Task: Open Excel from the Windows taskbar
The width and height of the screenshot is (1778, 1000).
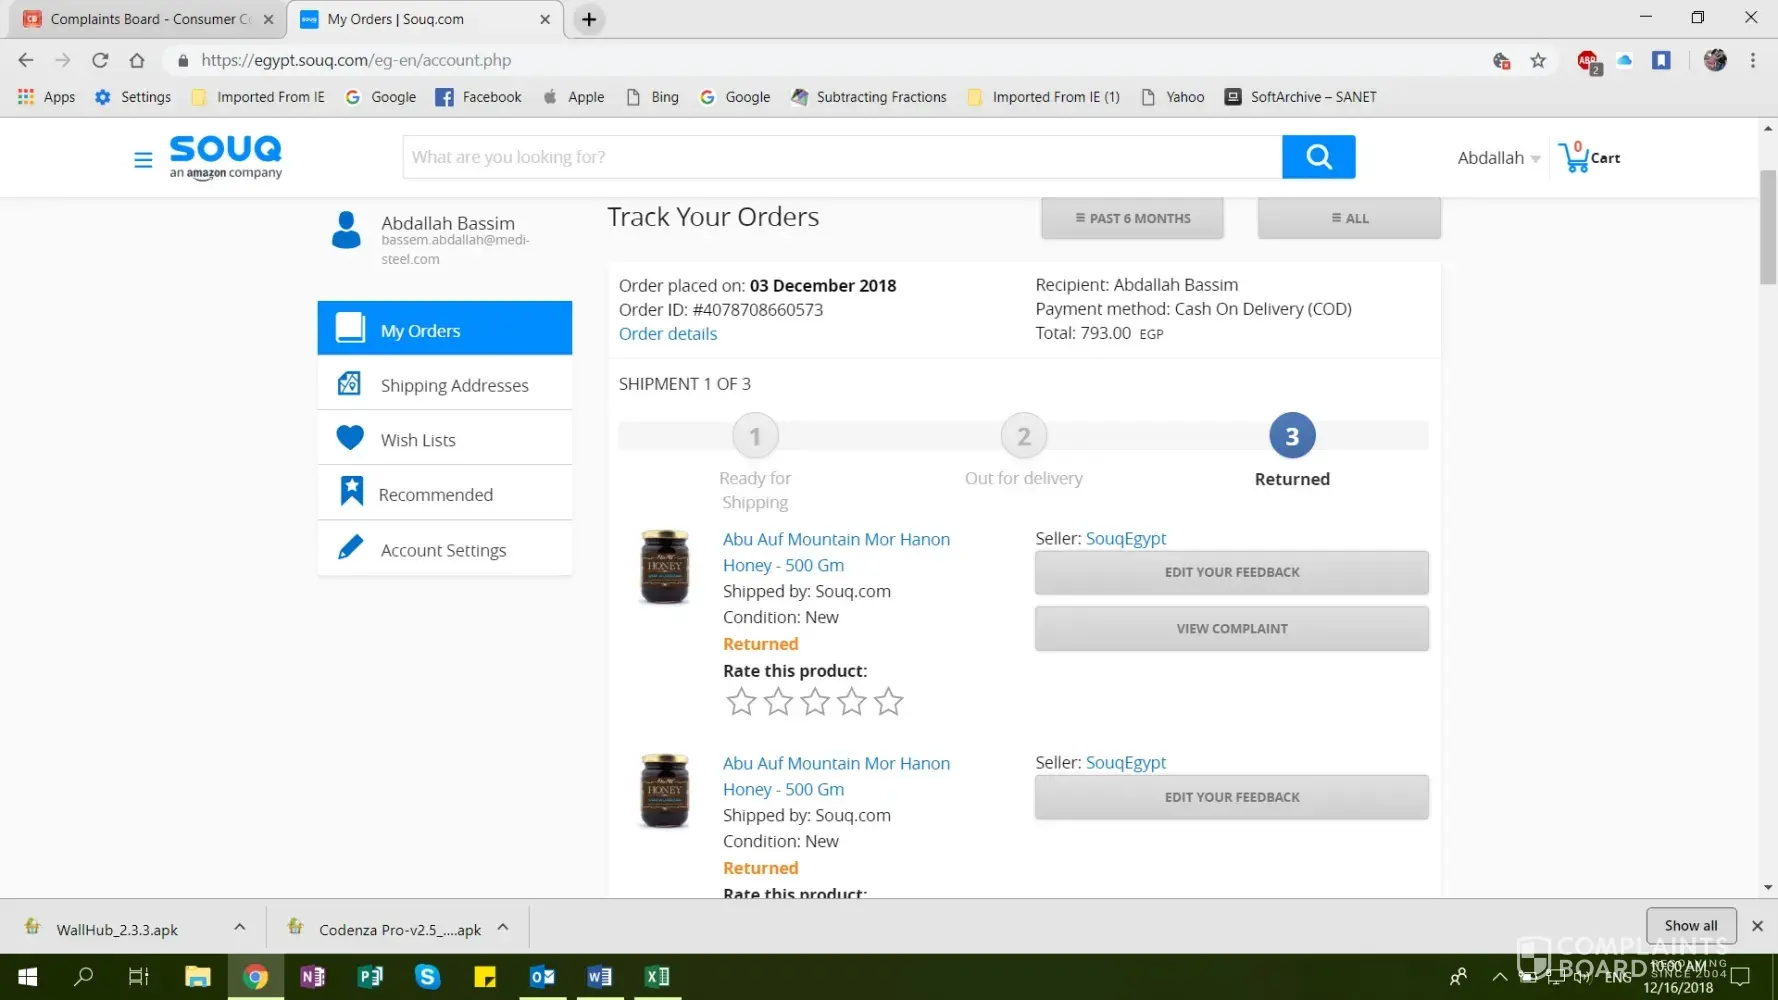Action: (x=657, y=976)
